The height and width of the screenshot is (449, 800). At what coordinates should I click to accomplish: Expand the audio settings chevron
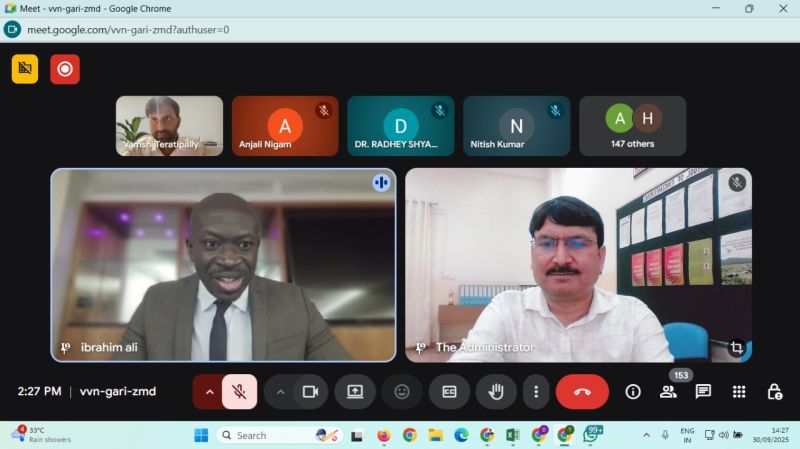point(209,392)
